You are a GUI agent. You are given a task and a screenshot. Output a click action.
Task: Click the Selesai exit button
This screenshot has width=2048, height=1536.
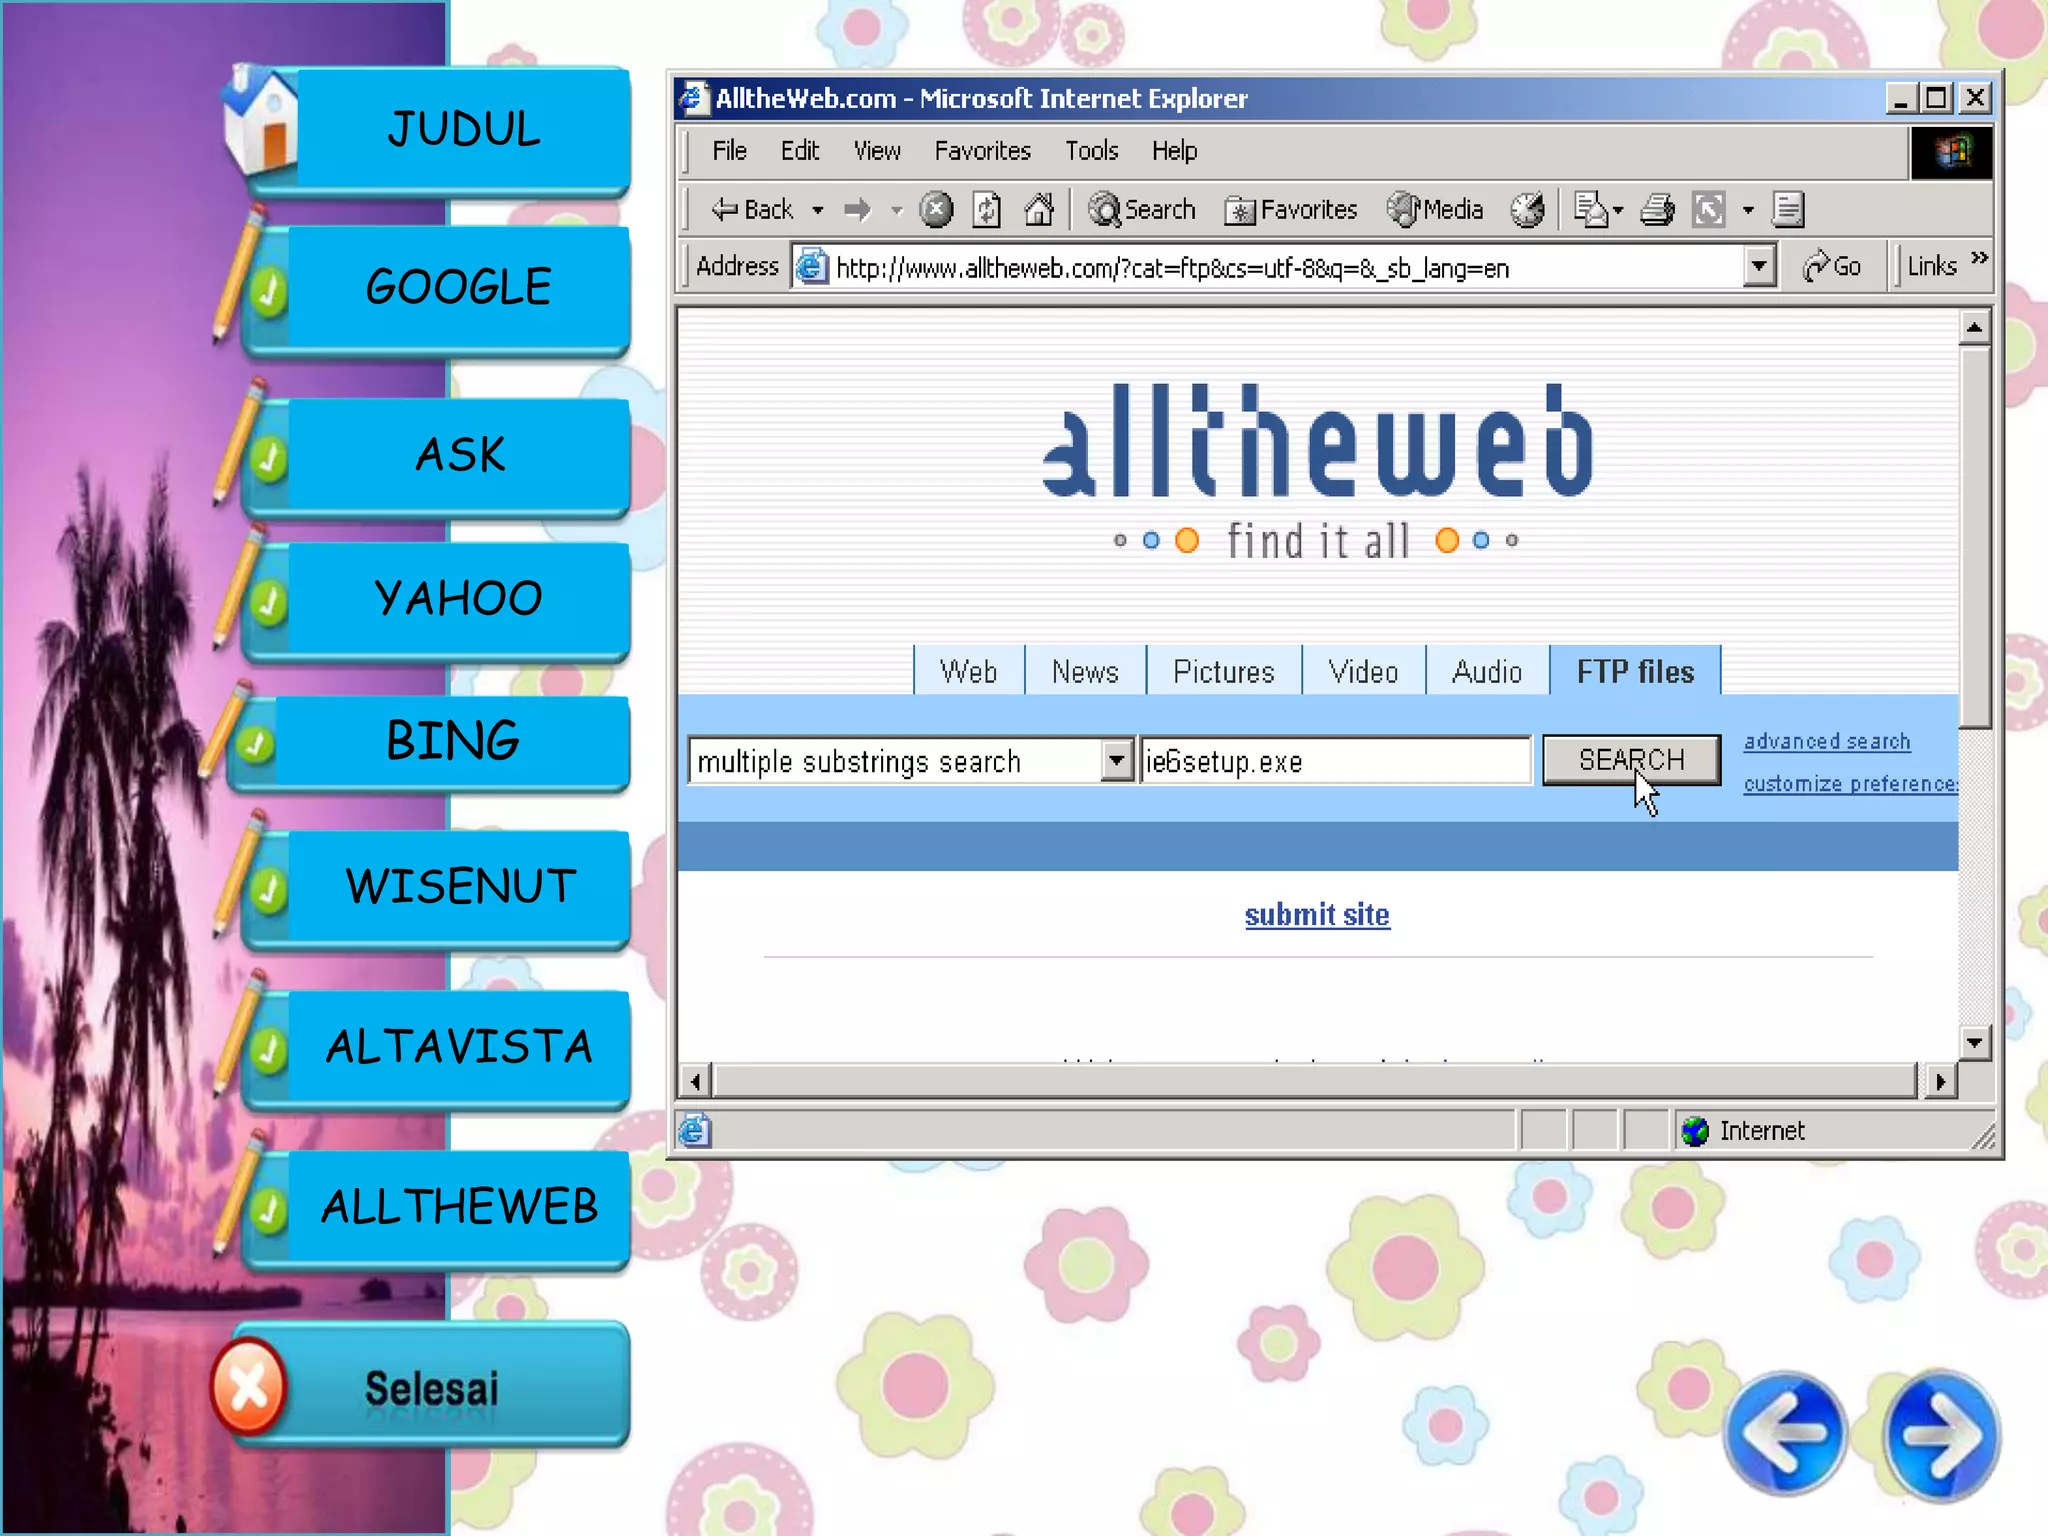coord(430,1388)
